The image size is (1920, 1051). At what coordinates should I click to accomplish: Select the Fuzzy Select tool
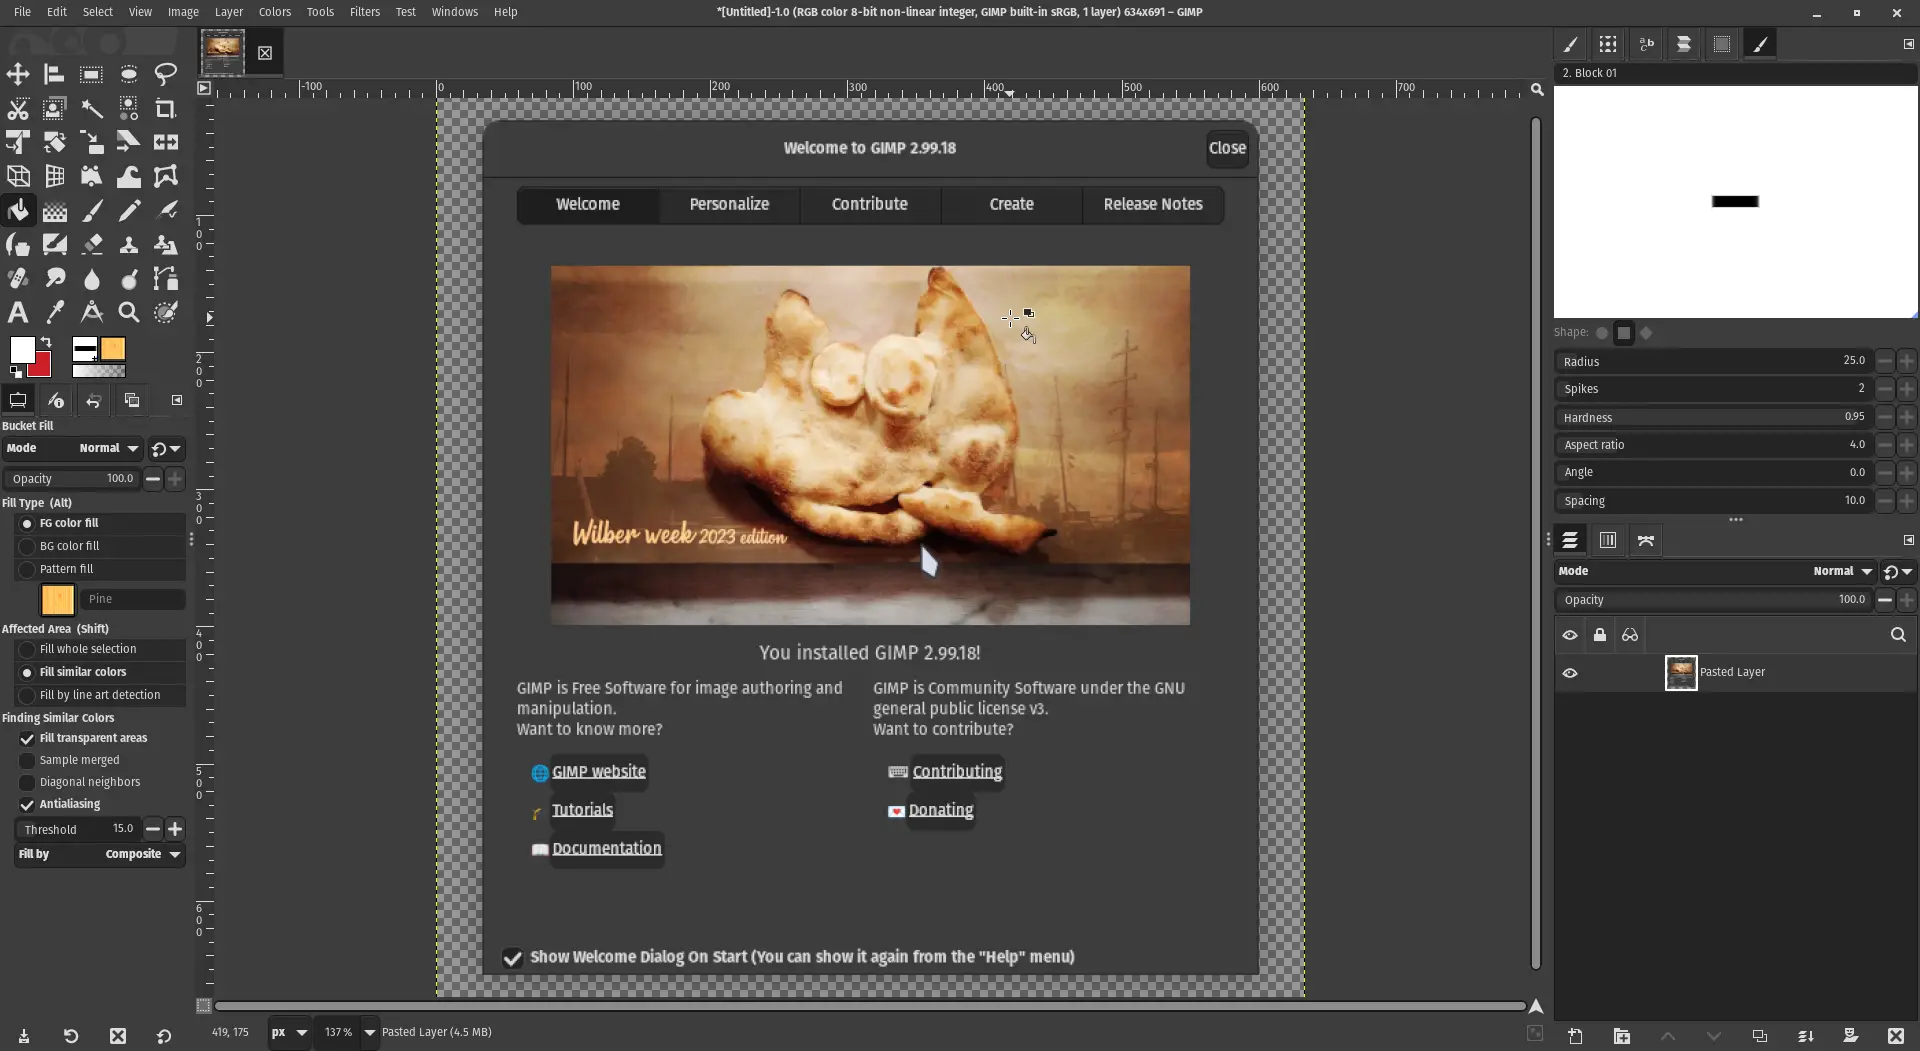[x=91, y=109]
